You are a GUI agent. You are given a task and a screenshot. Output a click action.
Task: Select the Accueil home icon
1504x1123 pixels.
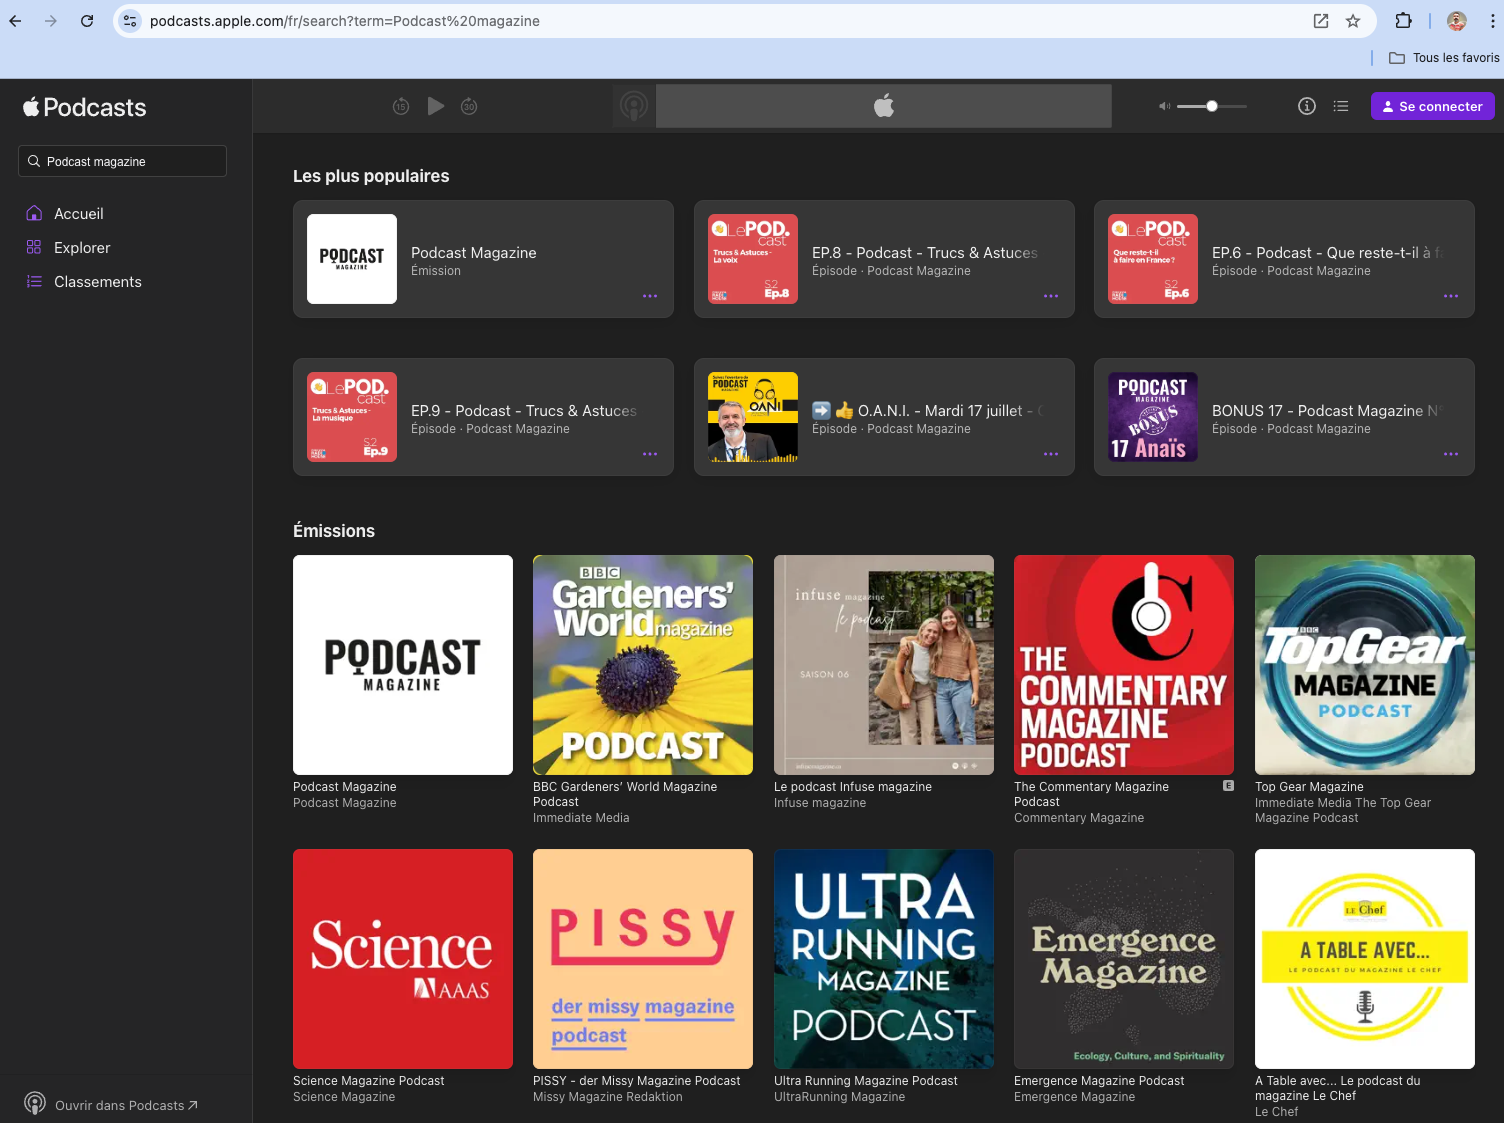click(34, 213)
